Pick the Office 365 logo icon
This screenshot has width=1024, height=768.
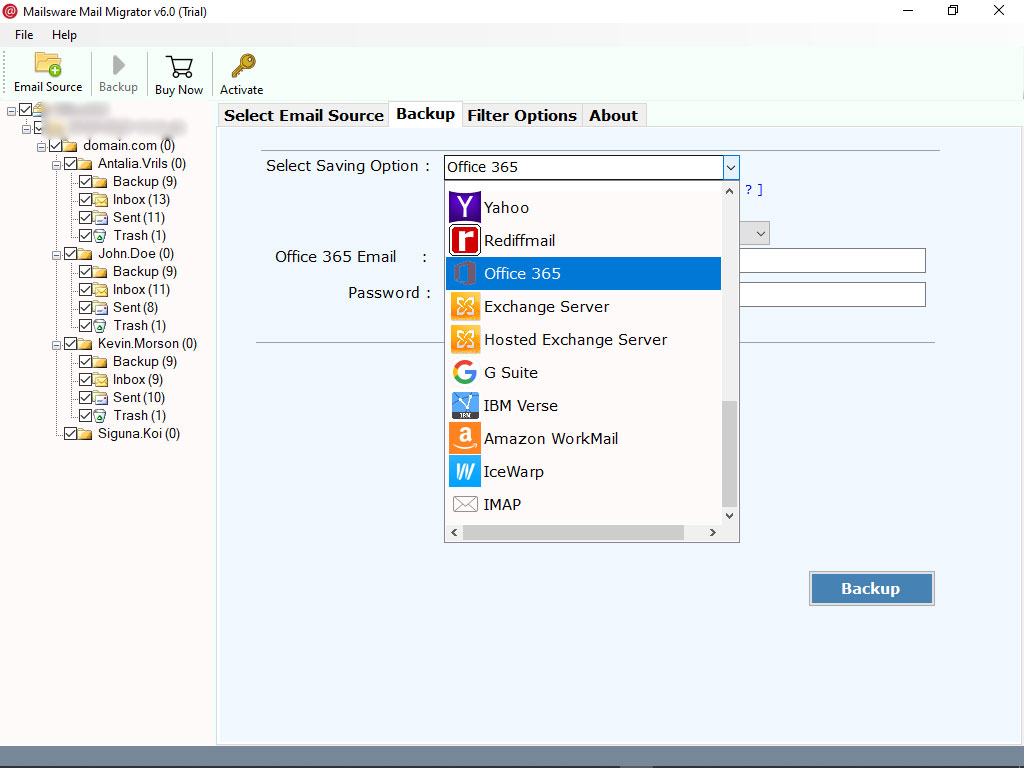coord(464,273)
